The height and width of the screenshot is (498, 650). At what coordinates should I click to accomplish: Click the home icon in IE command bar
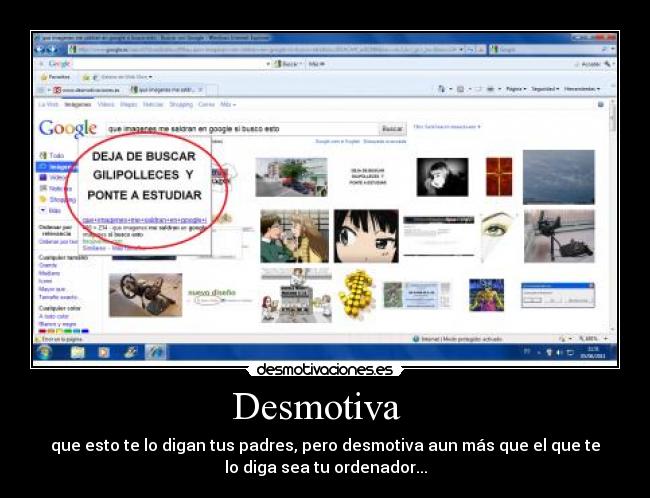(441, 89)
